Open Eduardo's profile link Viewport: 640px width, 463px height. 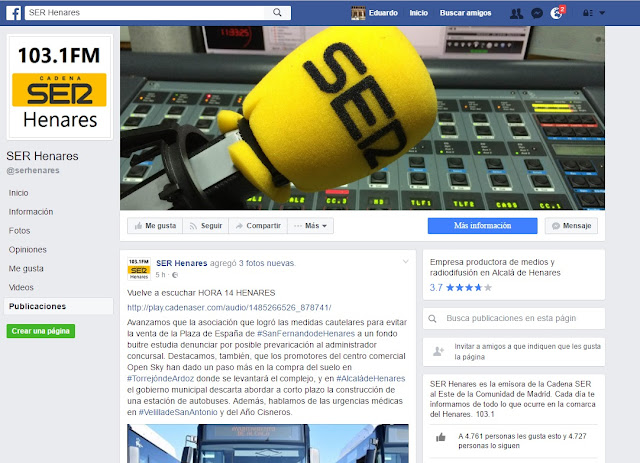click(383, 13)
